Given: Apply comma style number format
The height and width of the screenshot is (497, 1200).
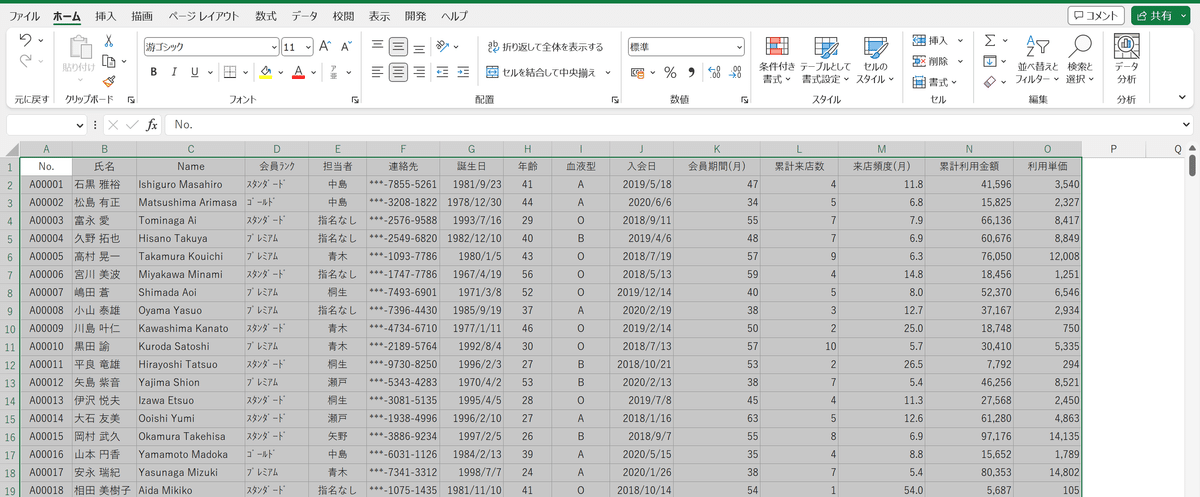Looking at the screenshot, I should click(691, 72).
